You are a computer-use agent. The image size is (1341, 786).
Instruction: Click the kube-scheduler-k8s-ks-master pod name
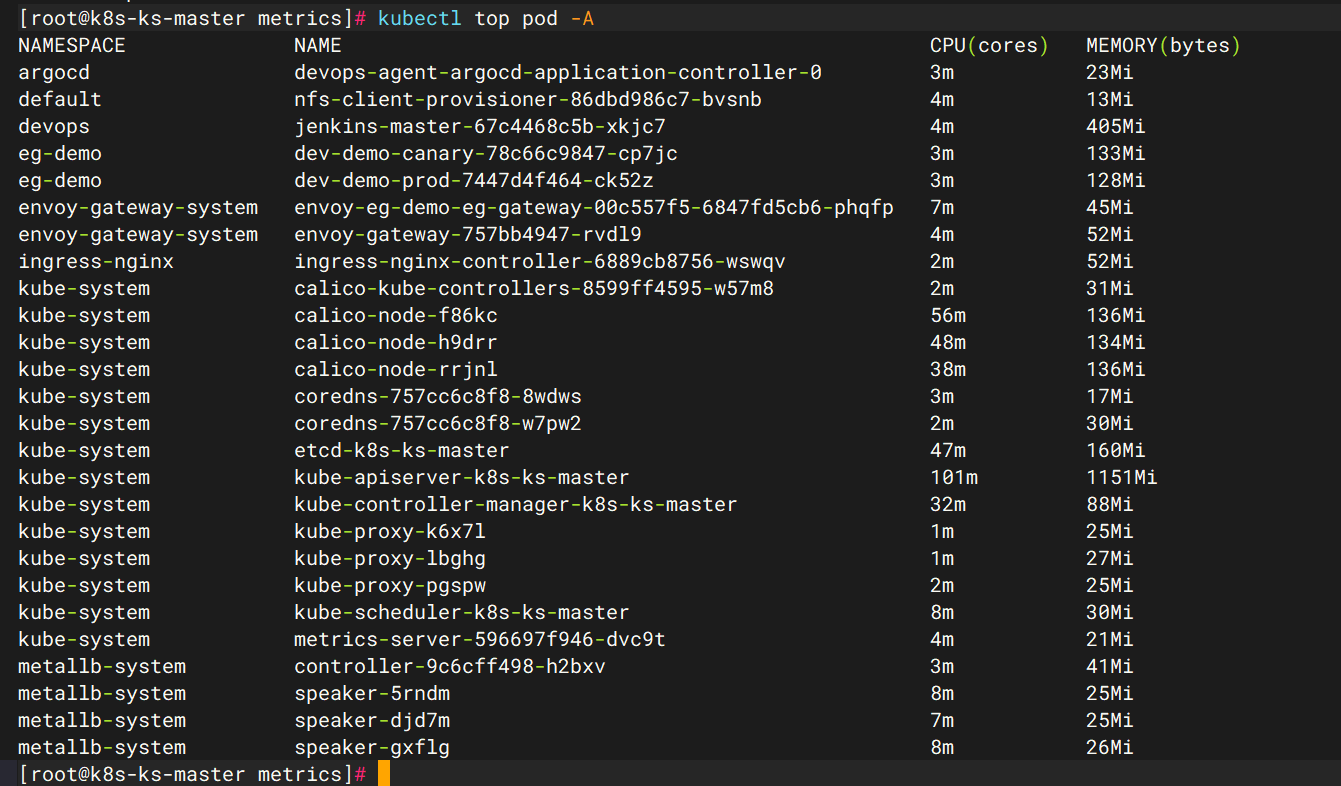click(x=462, y=613)
